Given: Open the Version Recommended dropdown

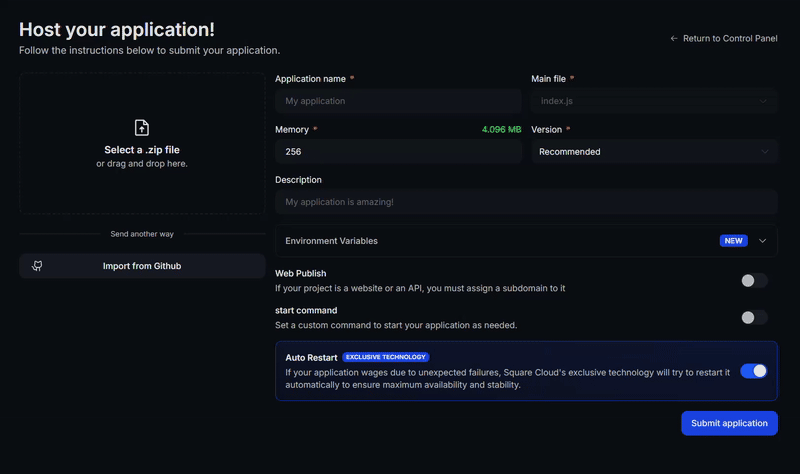Looking at the screenshot, I should [654, 152].
